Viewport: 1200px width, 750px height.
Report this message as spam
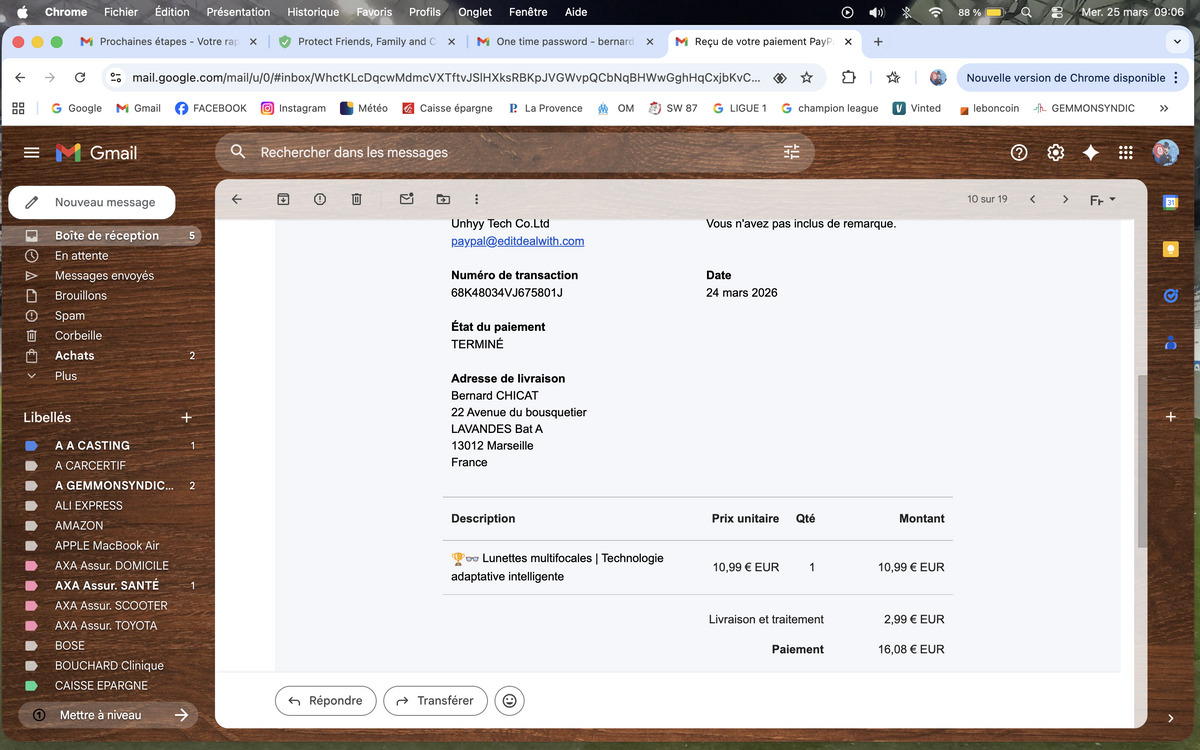pyautogui.click(x=320, y=199)
